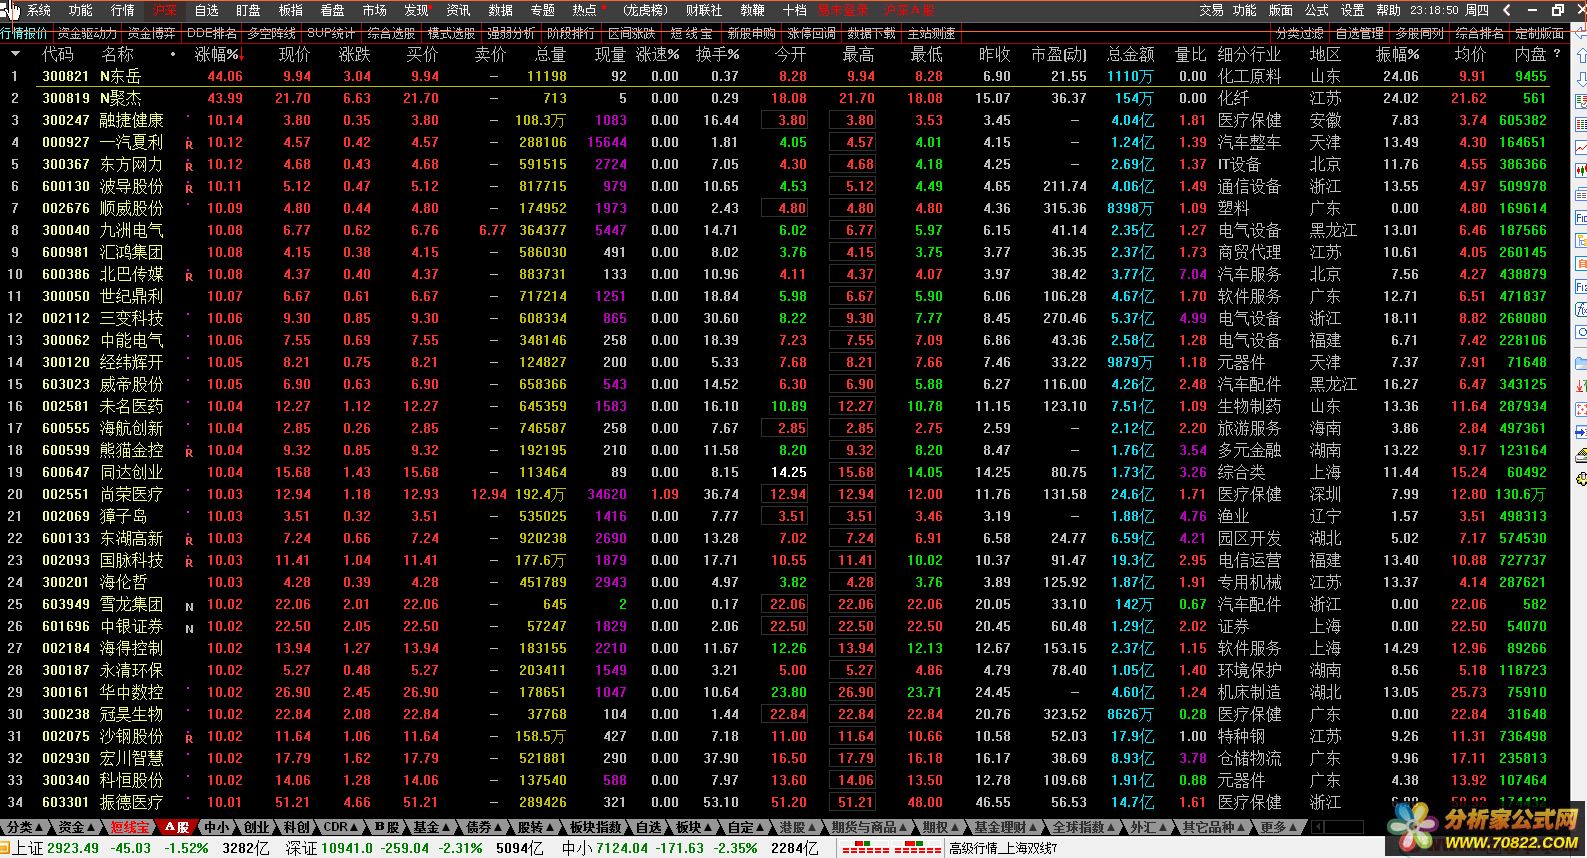Sort by the 总金额 column header
1587x858 pixels.
tap(1130, 54)
